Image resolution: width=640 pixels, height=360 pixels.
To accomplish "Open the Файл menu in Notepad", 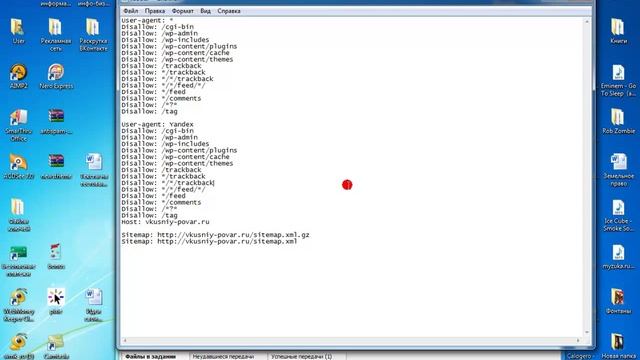I will click(x=131, y=11).
